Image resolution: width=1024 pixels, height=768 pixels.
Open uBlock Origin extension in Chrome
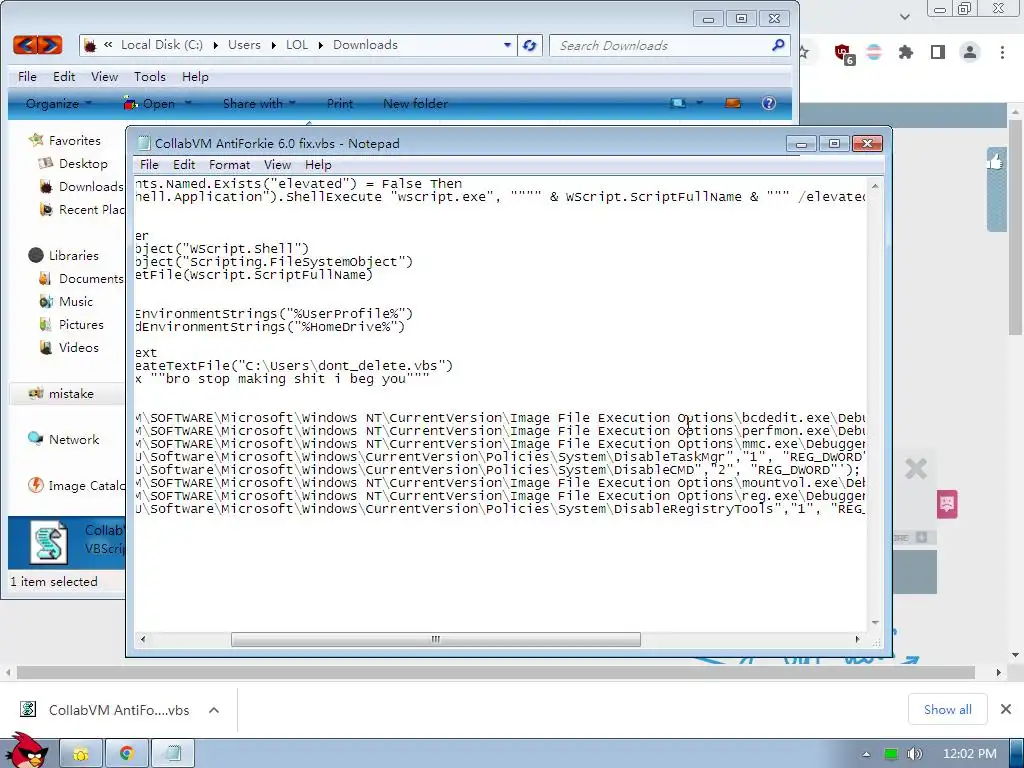point(844,53)
